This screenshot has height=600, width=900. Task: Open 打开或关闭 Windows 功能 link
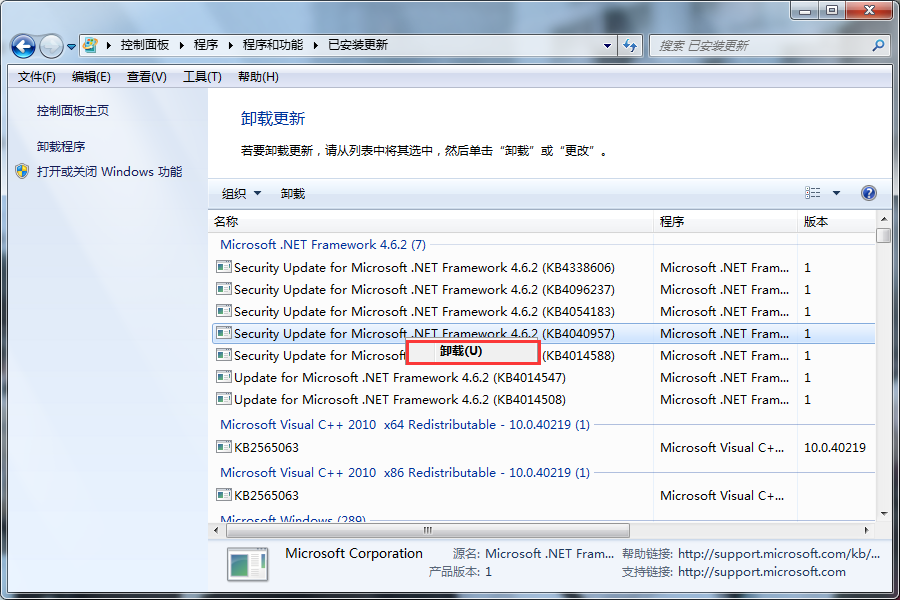(x=109, y=171)
